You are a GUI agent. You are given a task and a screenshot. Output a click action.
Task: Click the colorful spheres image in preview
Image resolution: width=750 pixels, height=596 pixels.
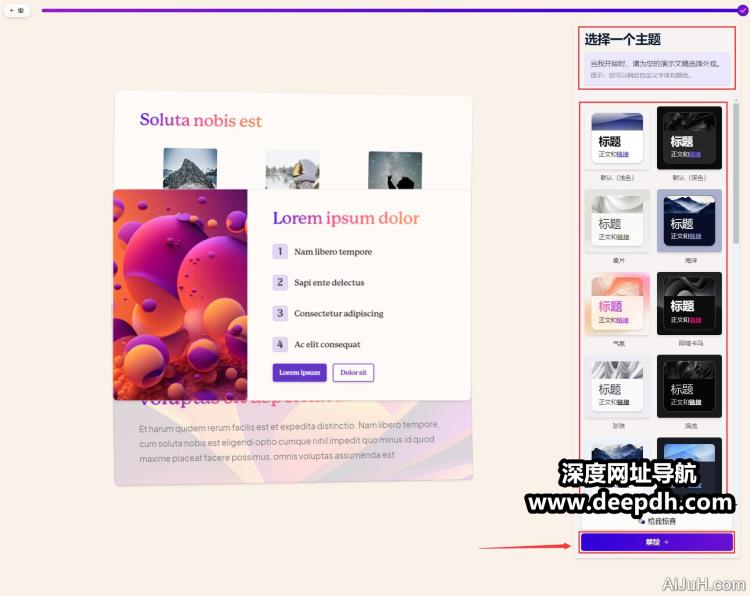pos(180,295)
